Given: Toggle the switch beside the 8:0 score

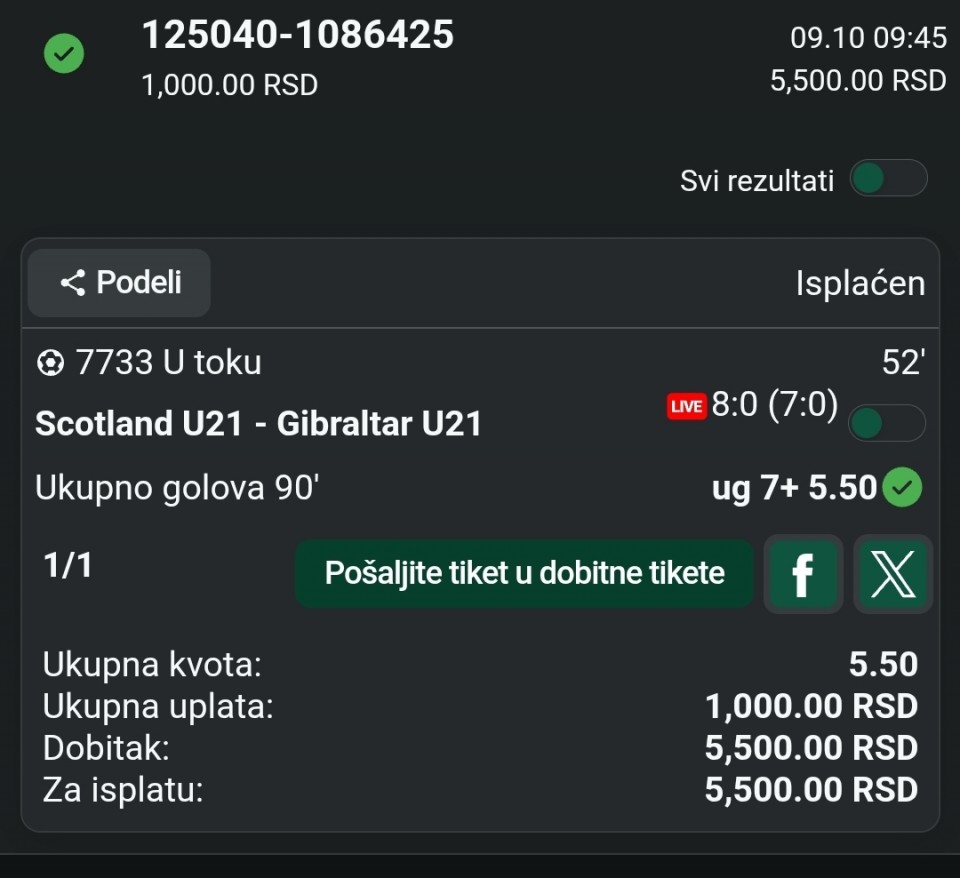Looking at the screenshot, I should (x=885, y=423).
